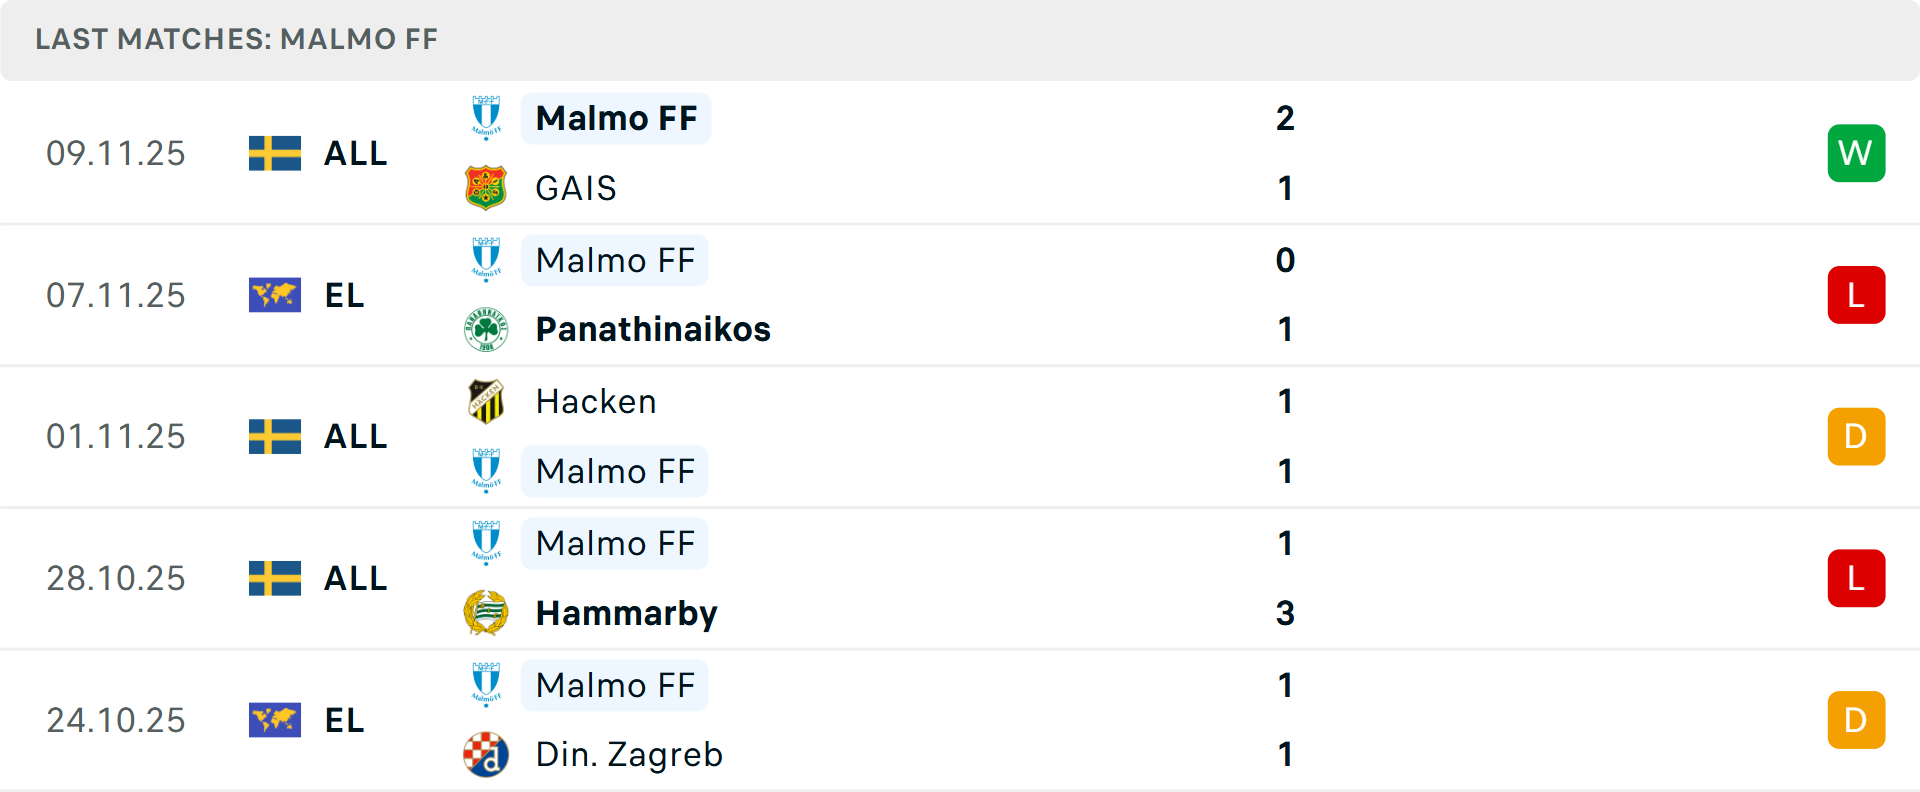This screenshot has height=792, width=1920.
Task: Click Malmo FF crest in GAIS match
Action: (x=486, y=118)
